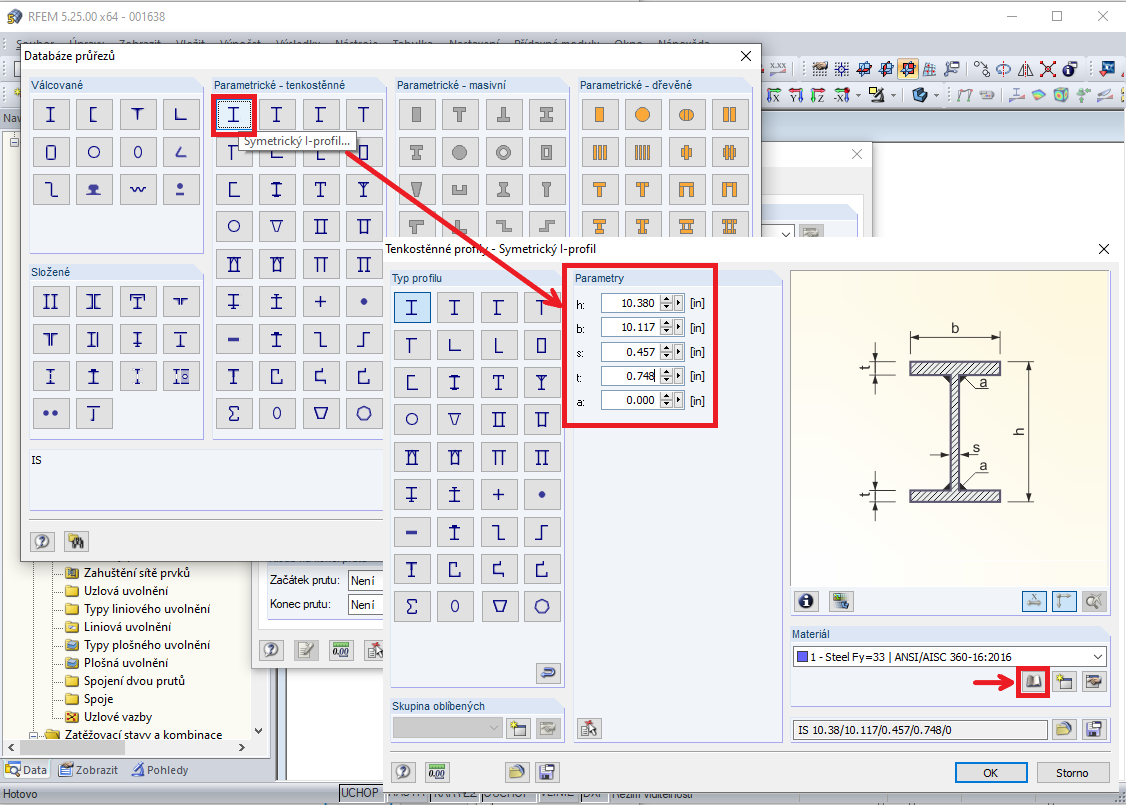Save cross-section with floppy icon beside name field

(1094, 730)
